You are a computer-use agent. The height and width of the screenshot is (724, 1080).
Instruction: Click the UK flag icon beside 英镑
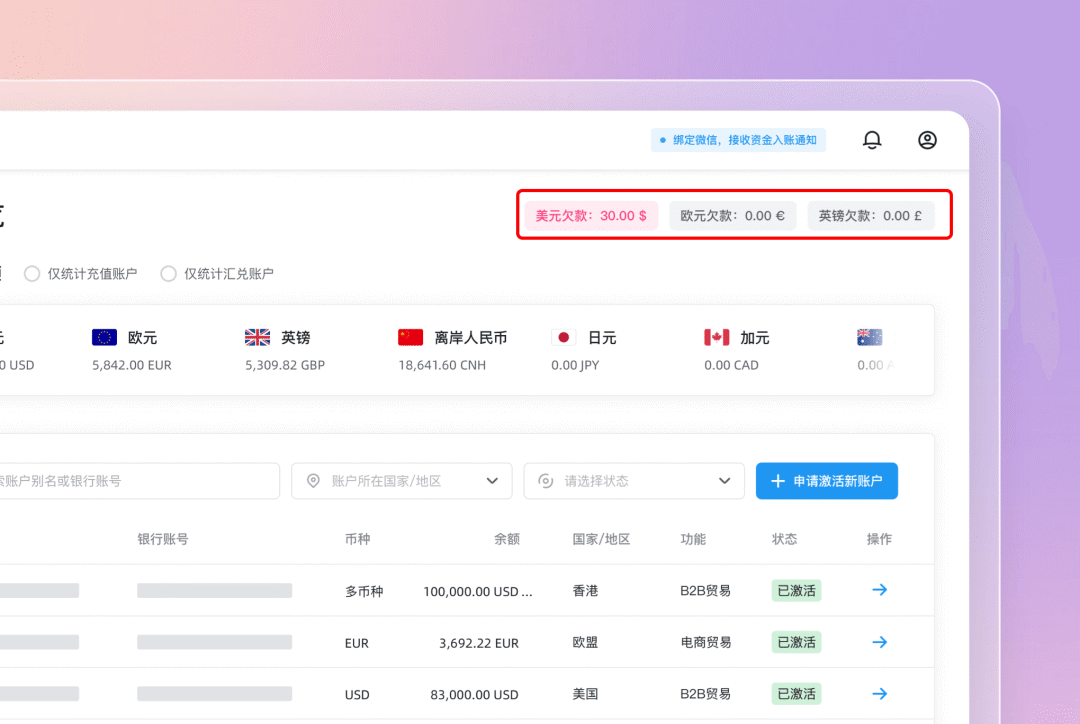[x=257, y=337]
